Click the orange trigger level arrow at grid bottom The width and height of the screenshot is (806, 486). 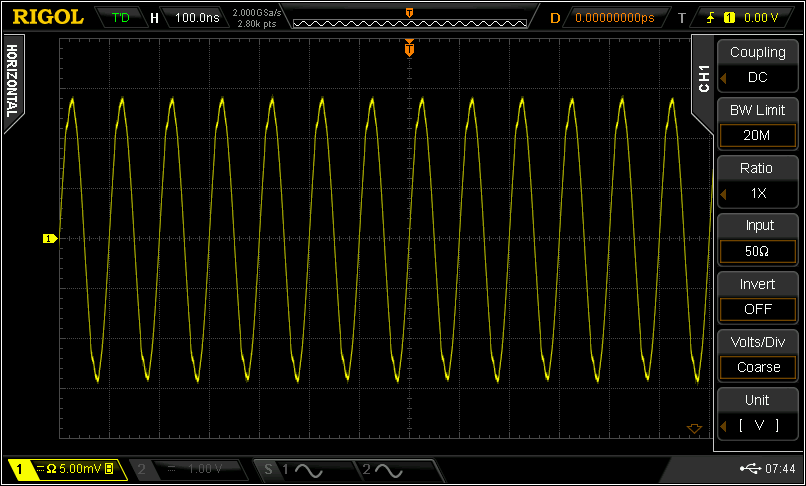click(x=694, y=428)
